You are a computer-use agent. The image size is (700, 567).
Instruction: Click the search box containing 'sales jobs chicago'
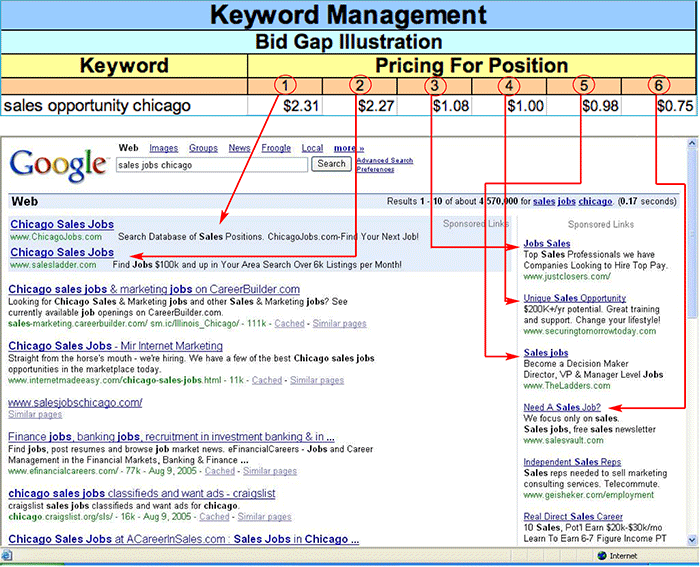(x=212, y=164)
